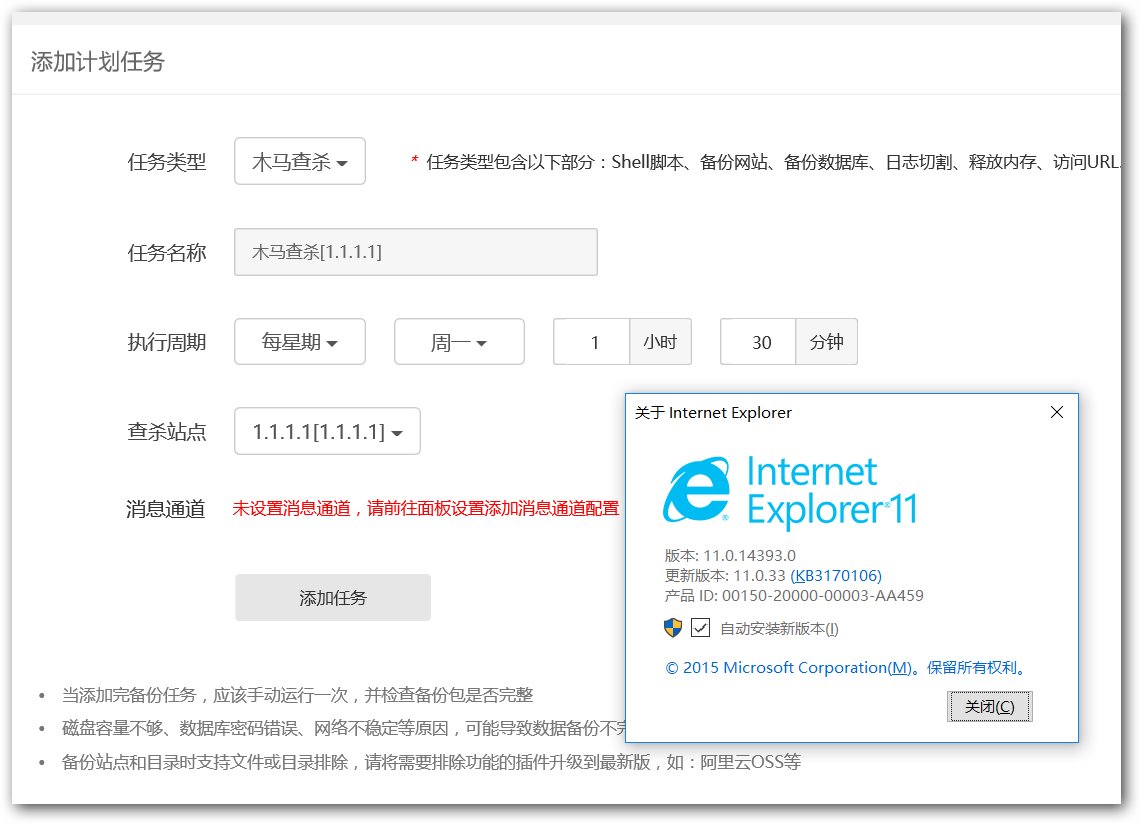Open the Microsoft Corporation copyright link
1141x824 pixels.
click(846, 667)
